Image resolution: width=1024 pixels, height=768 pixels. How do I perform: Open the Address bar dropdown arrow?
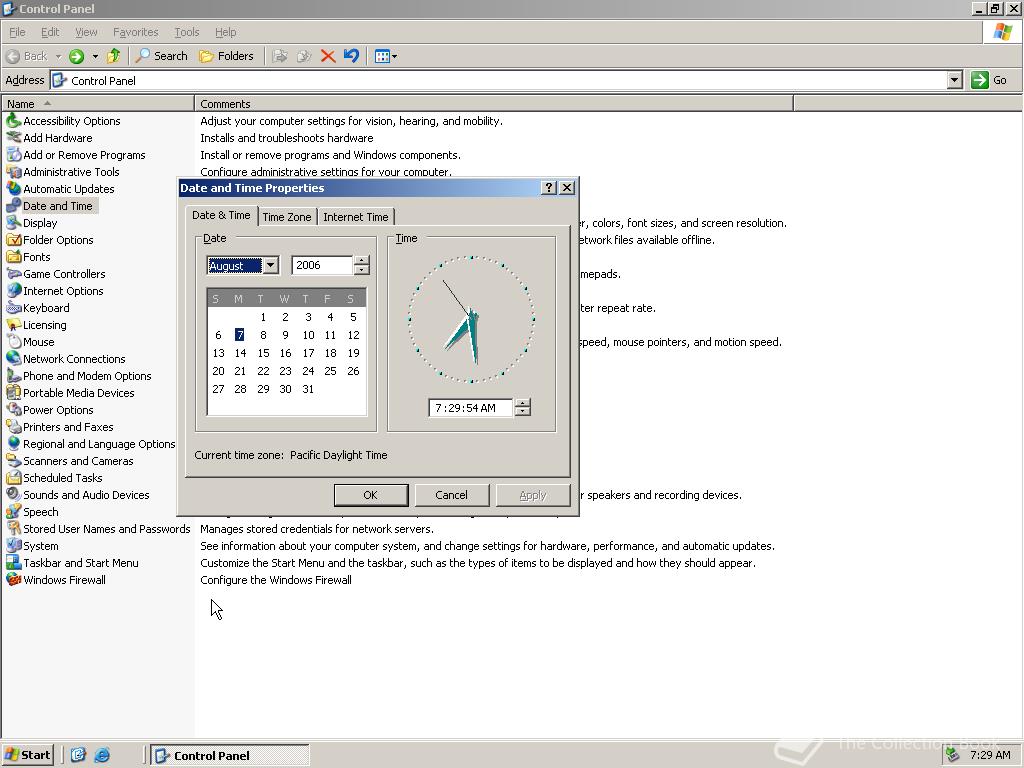(x=954, y=80)
